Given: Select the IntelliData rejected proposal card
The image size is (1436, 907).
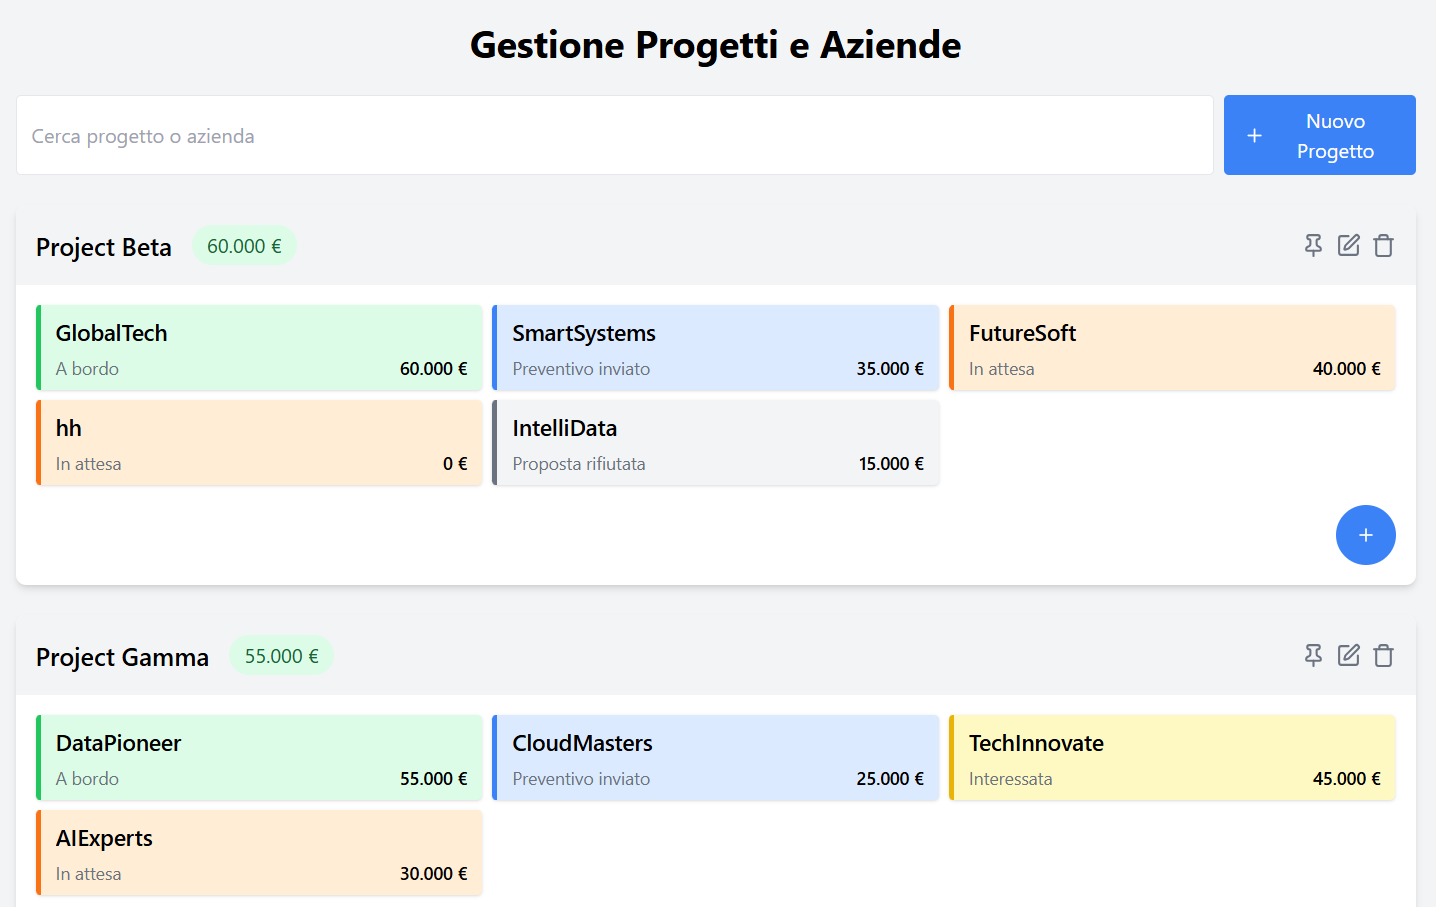Looking at the screenshot, I should point(716,443).
